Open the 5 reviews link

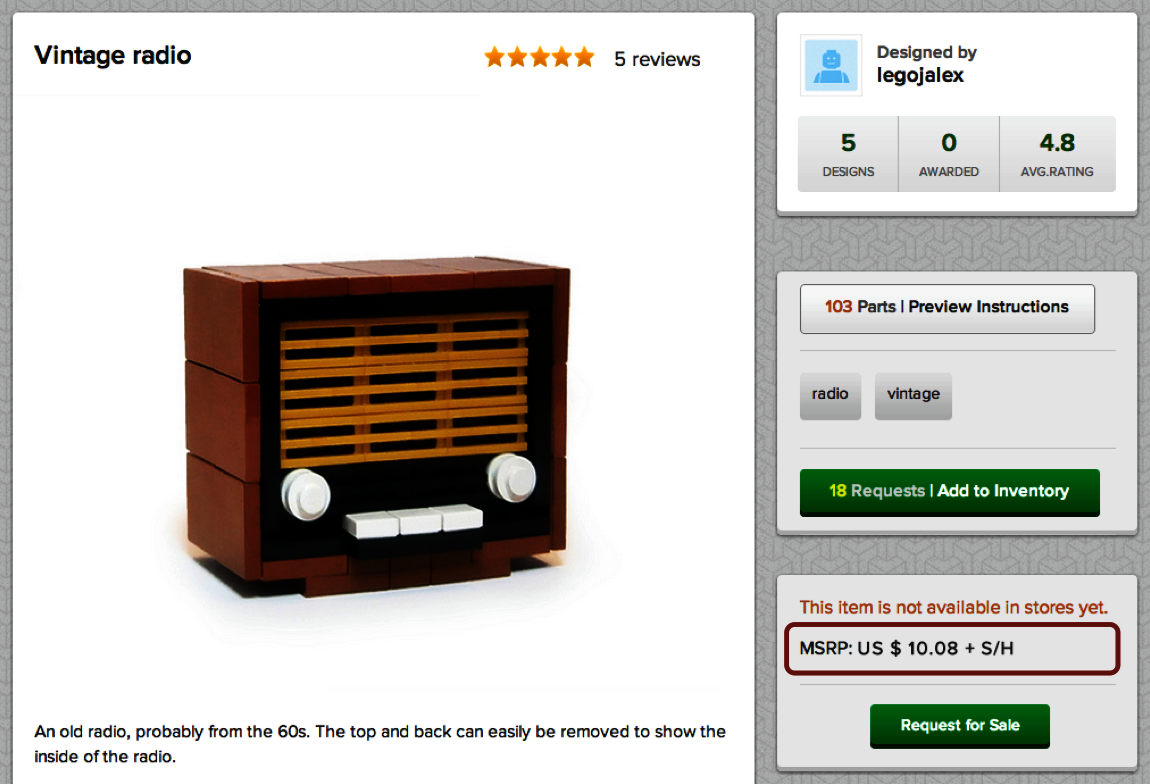pyautogui.click(x=657, y=59)
